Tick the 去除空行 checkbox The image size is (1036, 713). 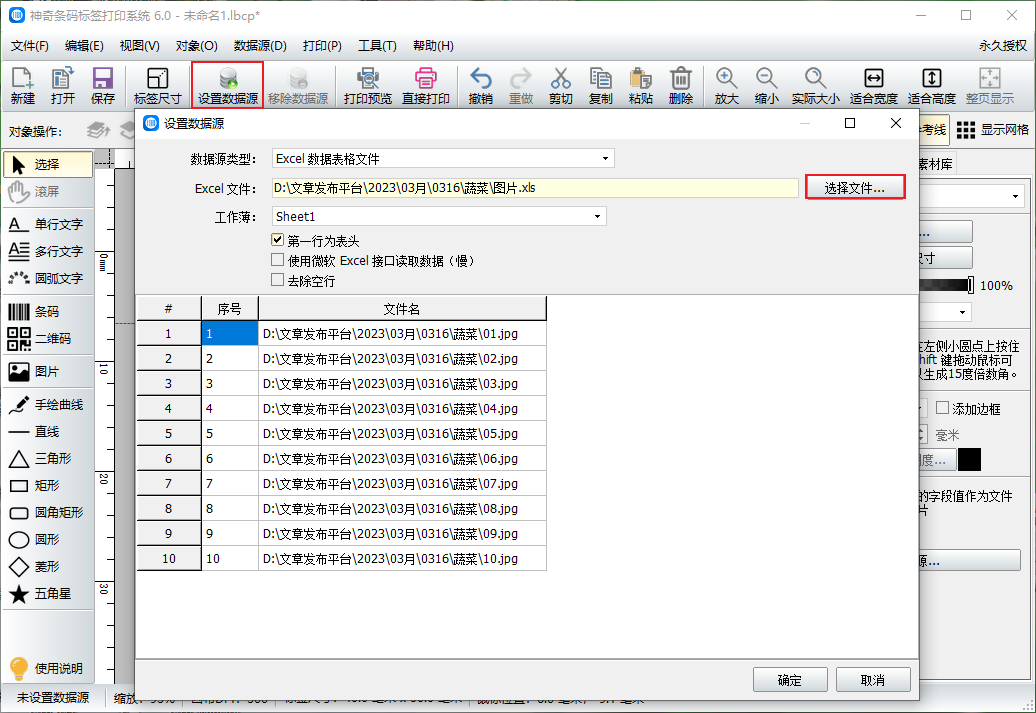tap(278, 280)
